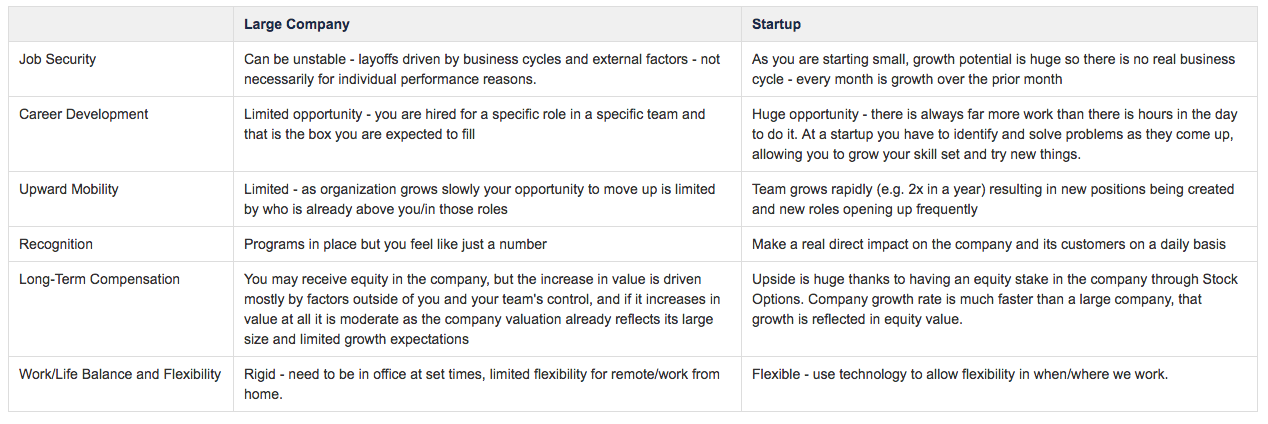Click Large Company job security text about layoffs
This screenshot has width=1268, height=424.
pos(481,69)
